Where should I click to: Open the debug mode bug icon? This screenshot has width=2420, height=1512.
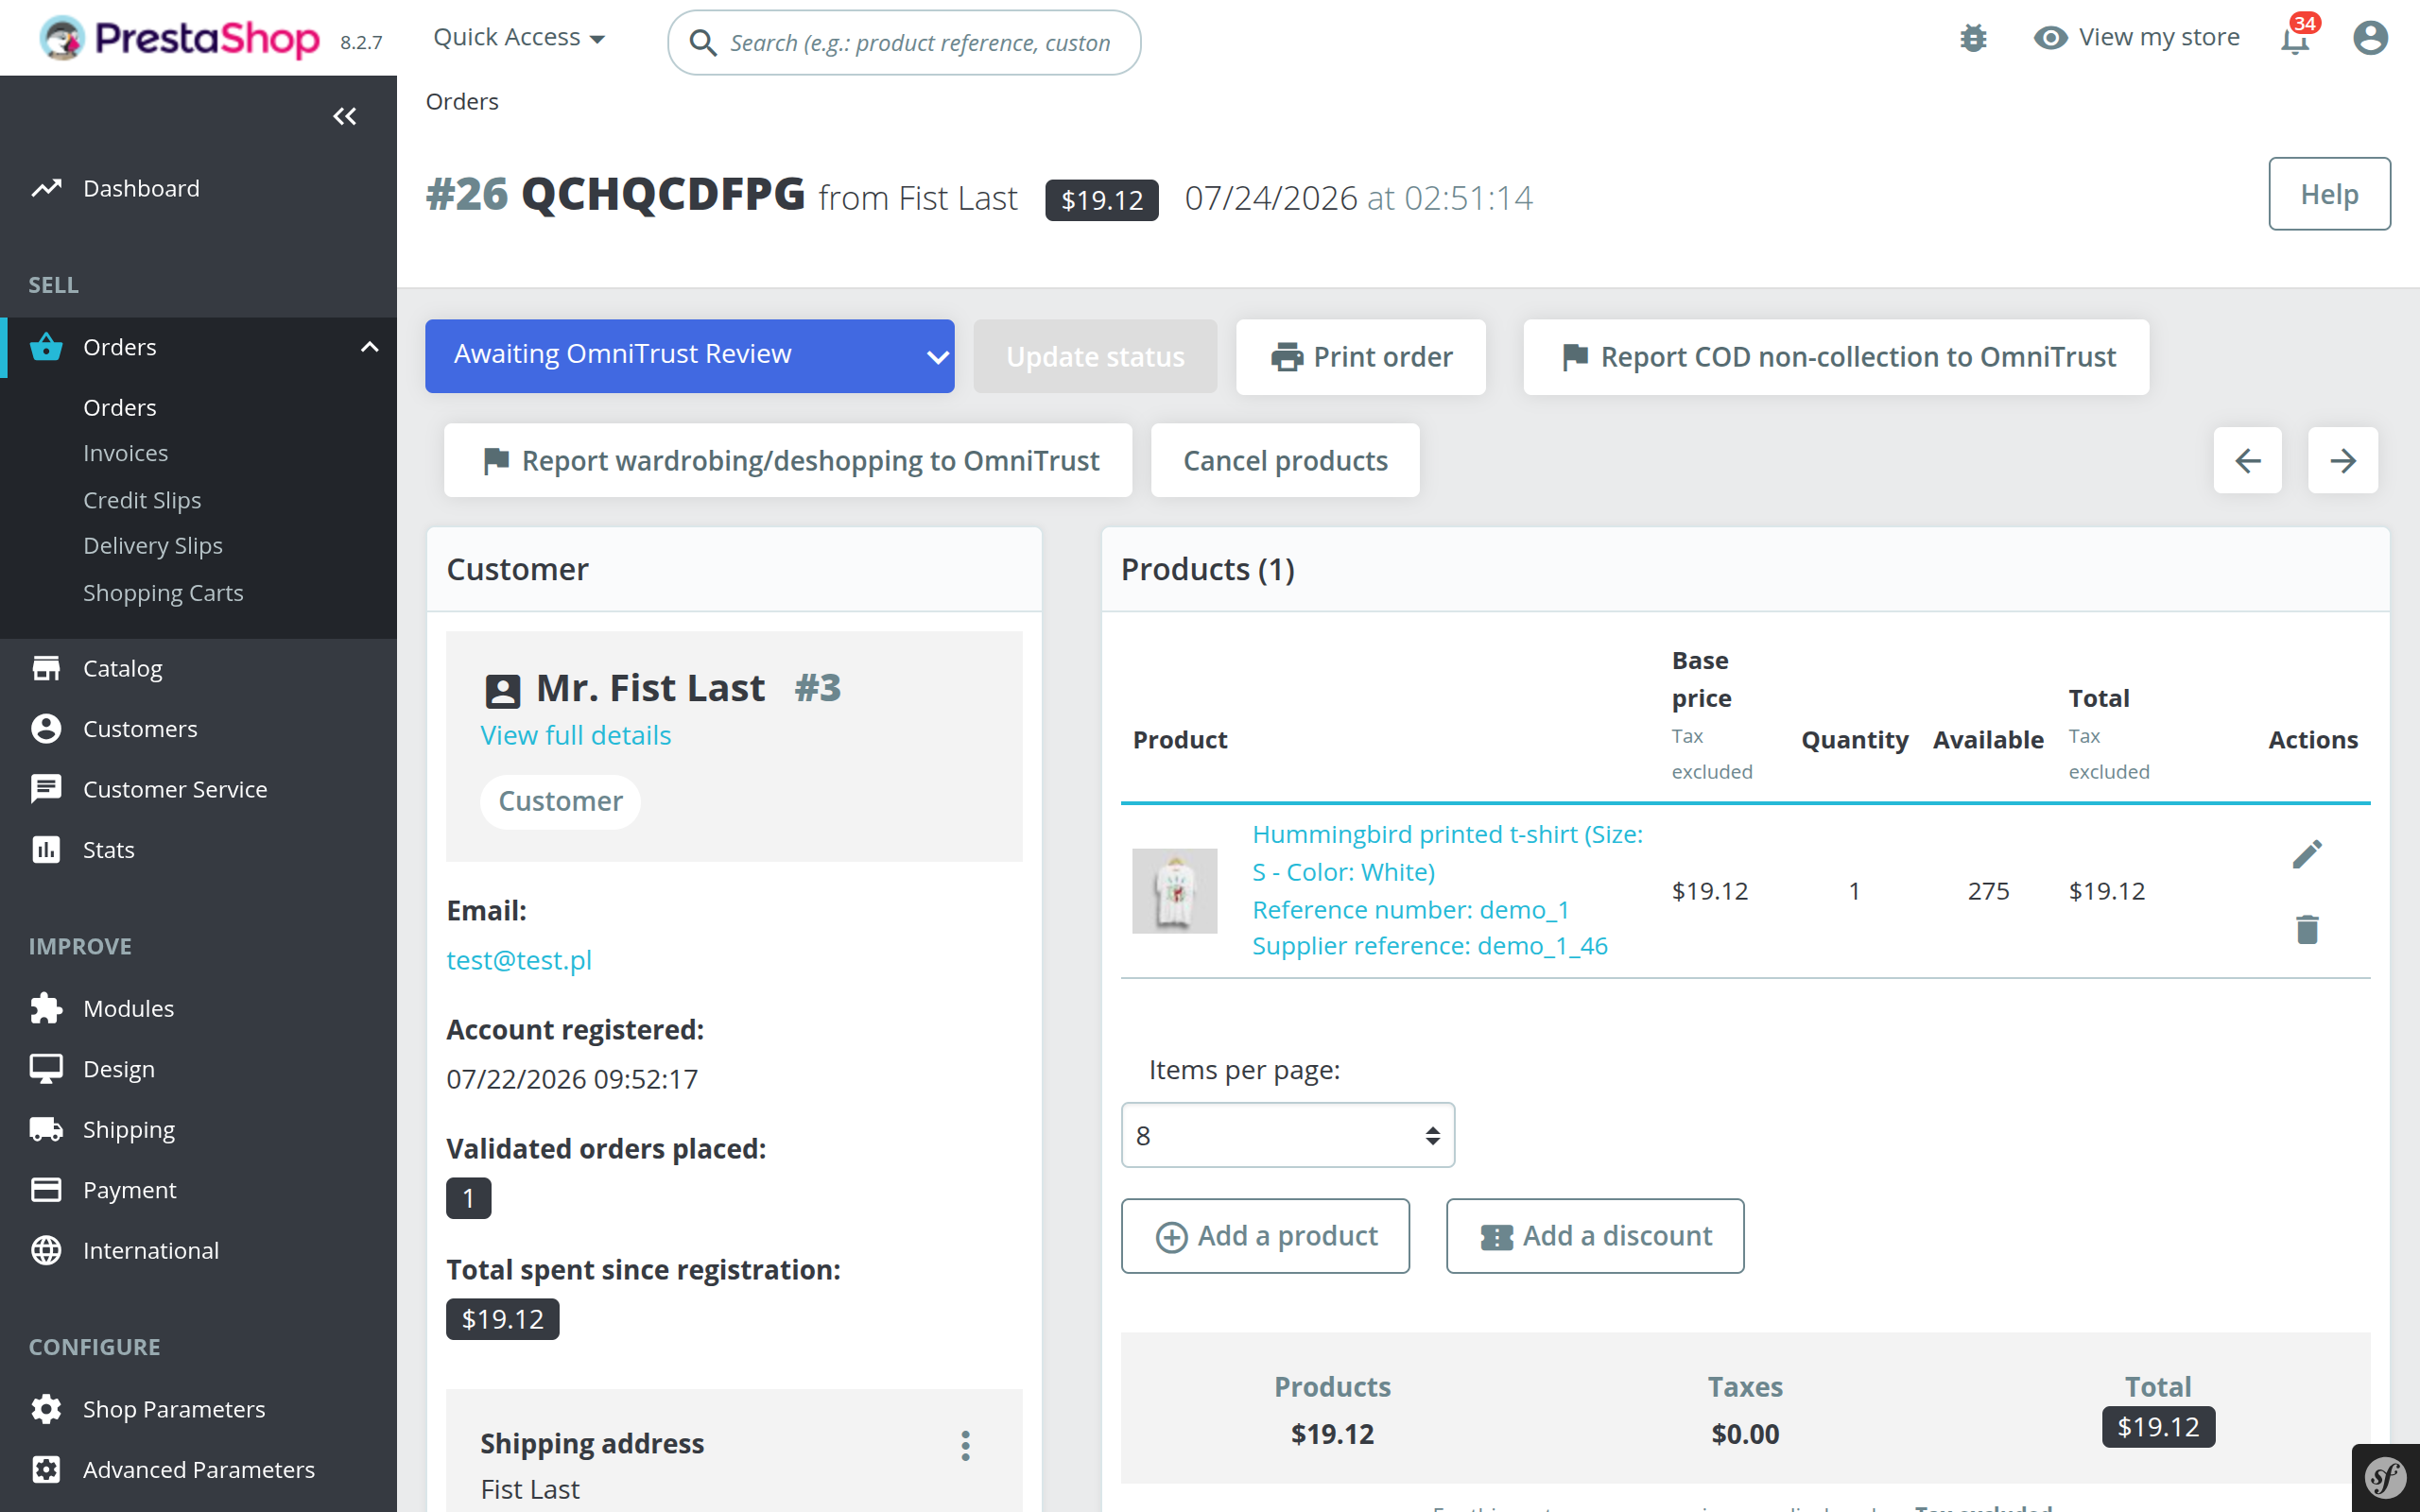coord(1973,38)
